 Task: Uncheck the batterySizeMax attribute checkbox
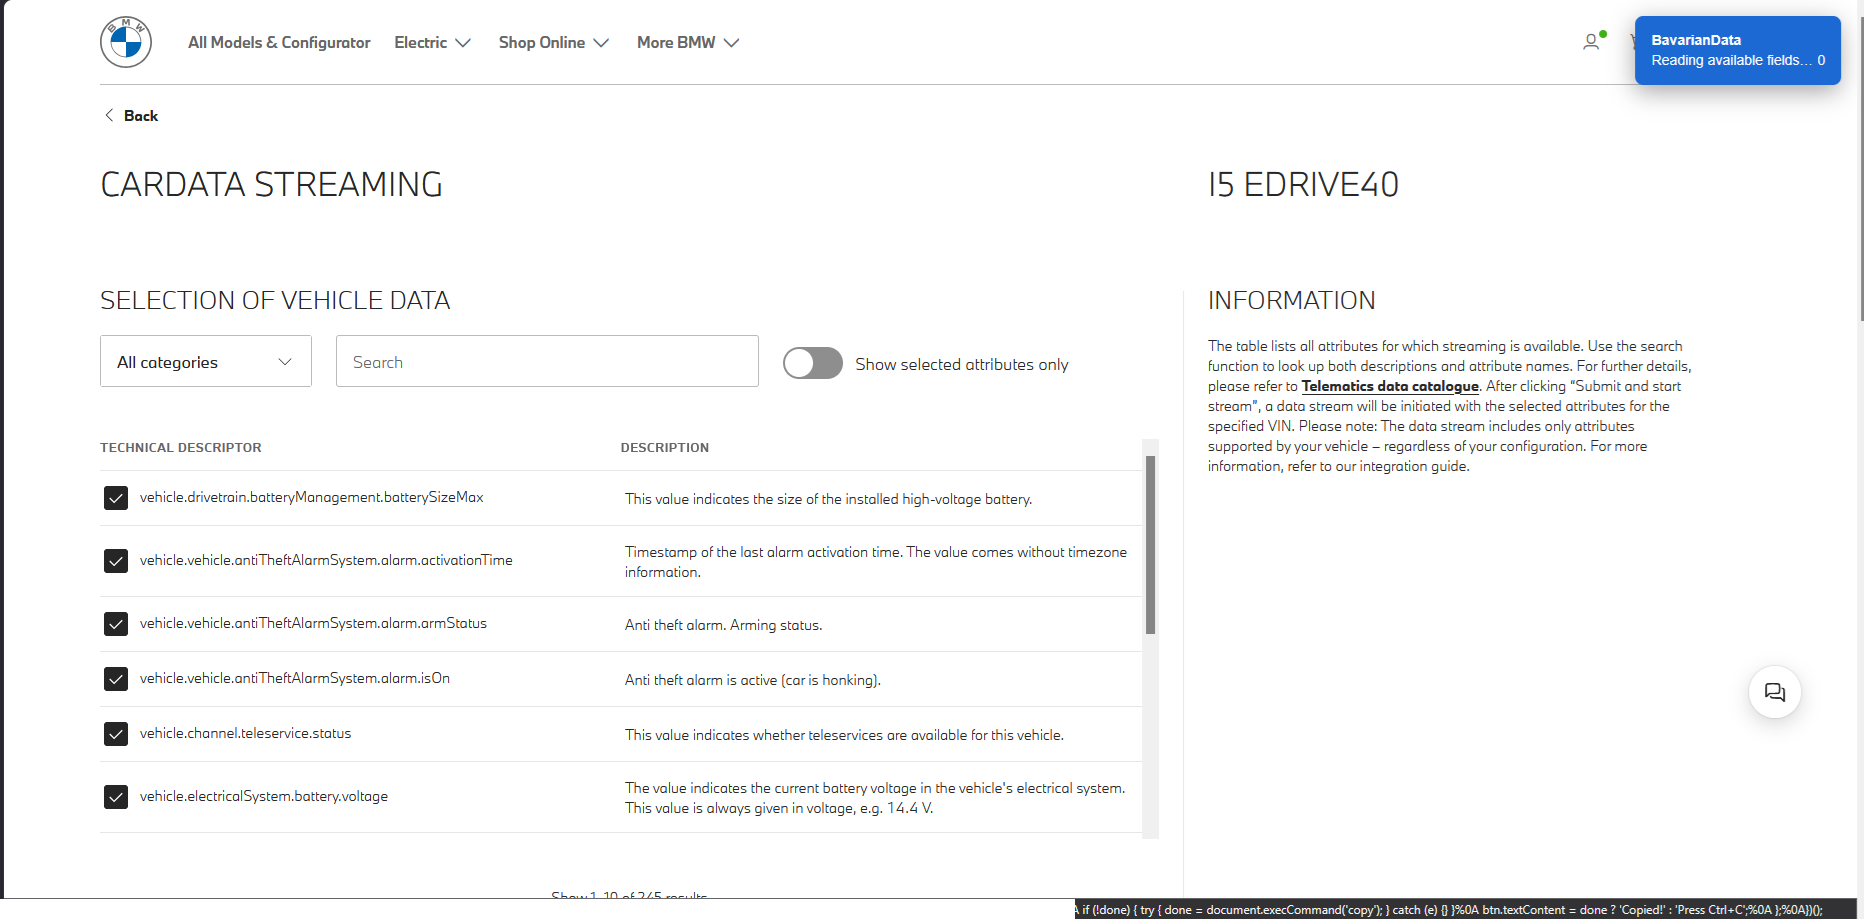[x=116, y=498]
